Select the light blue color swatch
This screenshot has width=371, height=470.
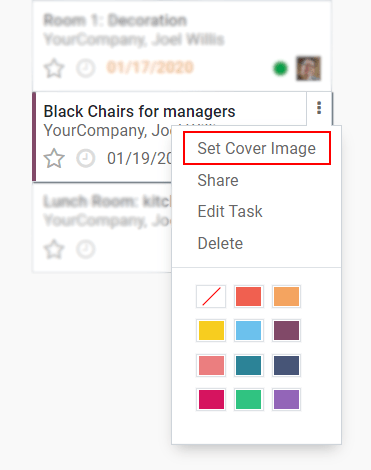click(249, 330)
